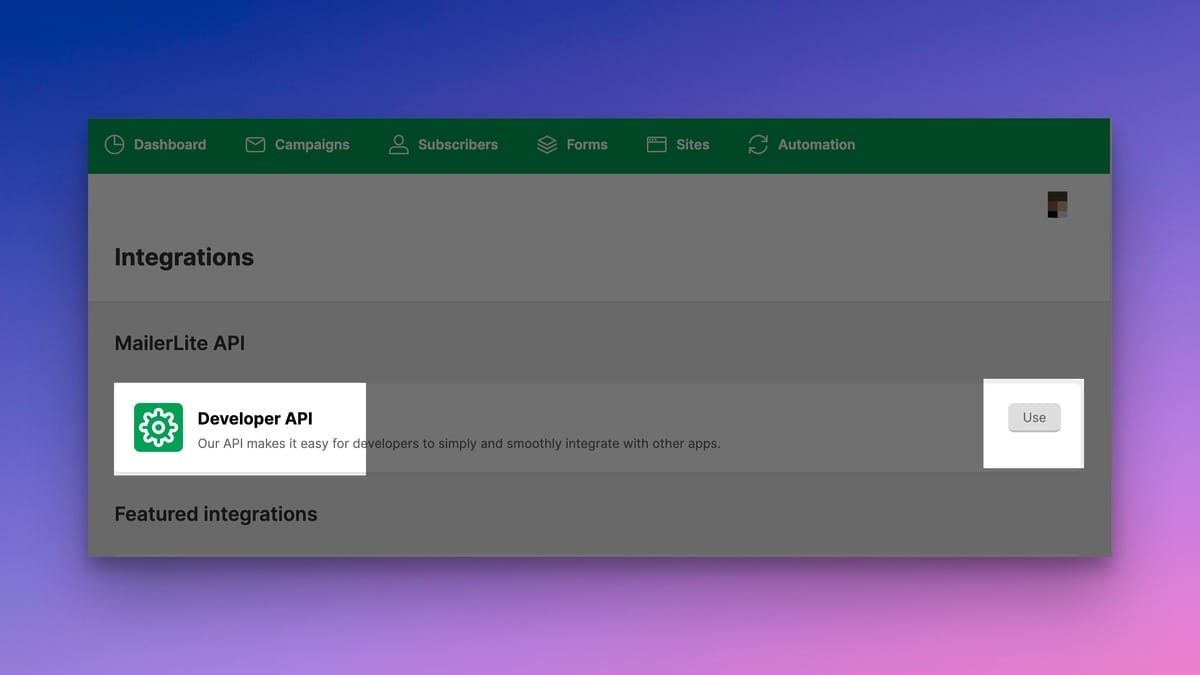Open the user avatar in the corner
The width and height of the screenshot is (1200, 675).
[1058, 205]
